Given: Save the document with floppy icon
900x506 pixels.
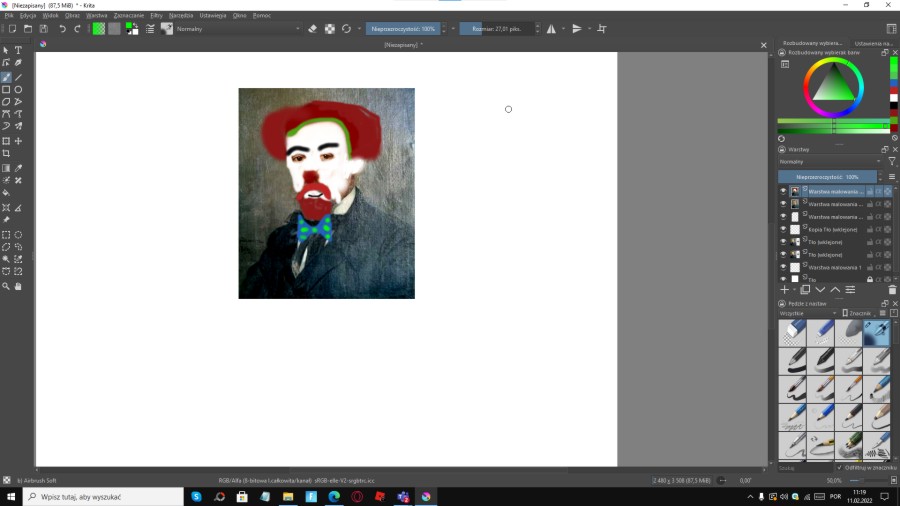Looking at the screenshot, I should pos(44,29).
